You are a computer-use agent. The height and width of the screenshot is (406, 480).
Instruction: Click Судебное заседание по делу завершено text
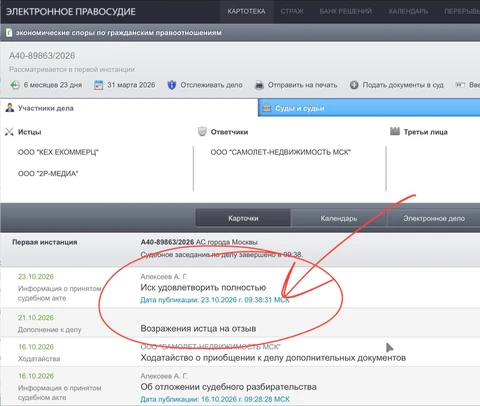(x=222, y=255)
